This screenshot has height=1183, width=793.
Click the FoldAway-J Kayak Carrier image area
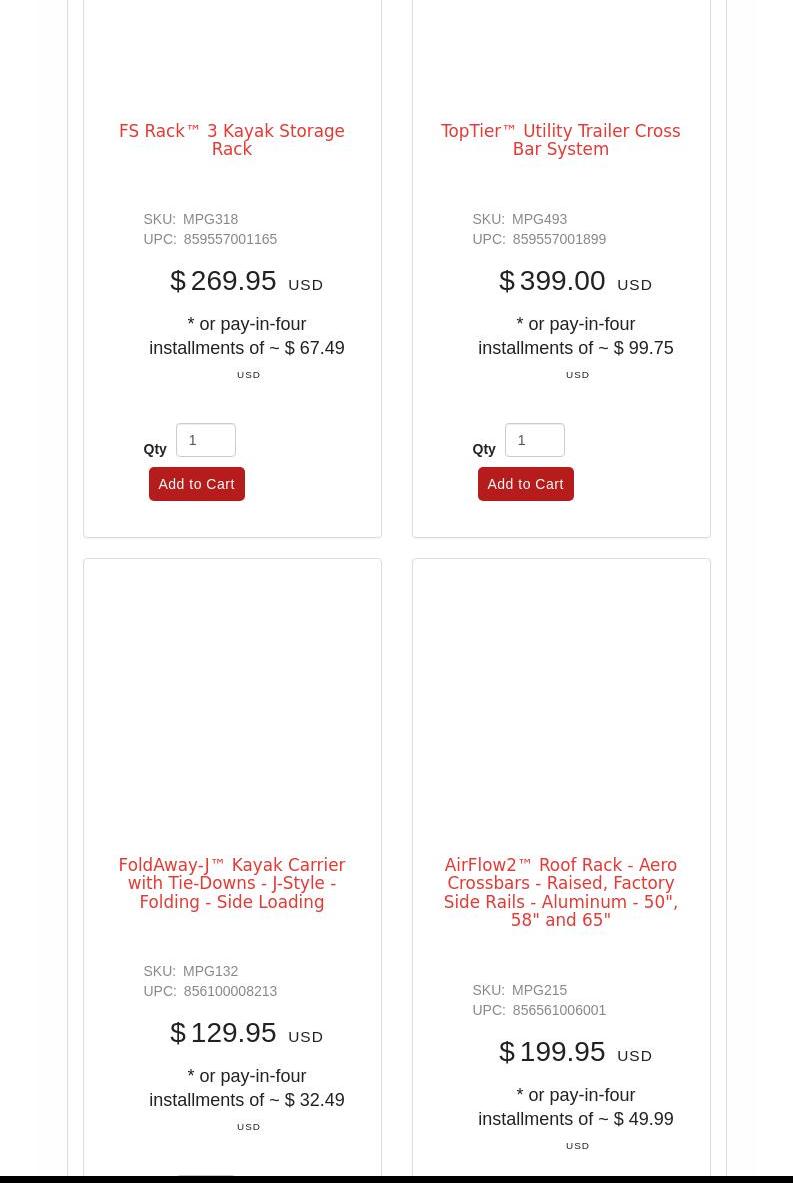232,705
